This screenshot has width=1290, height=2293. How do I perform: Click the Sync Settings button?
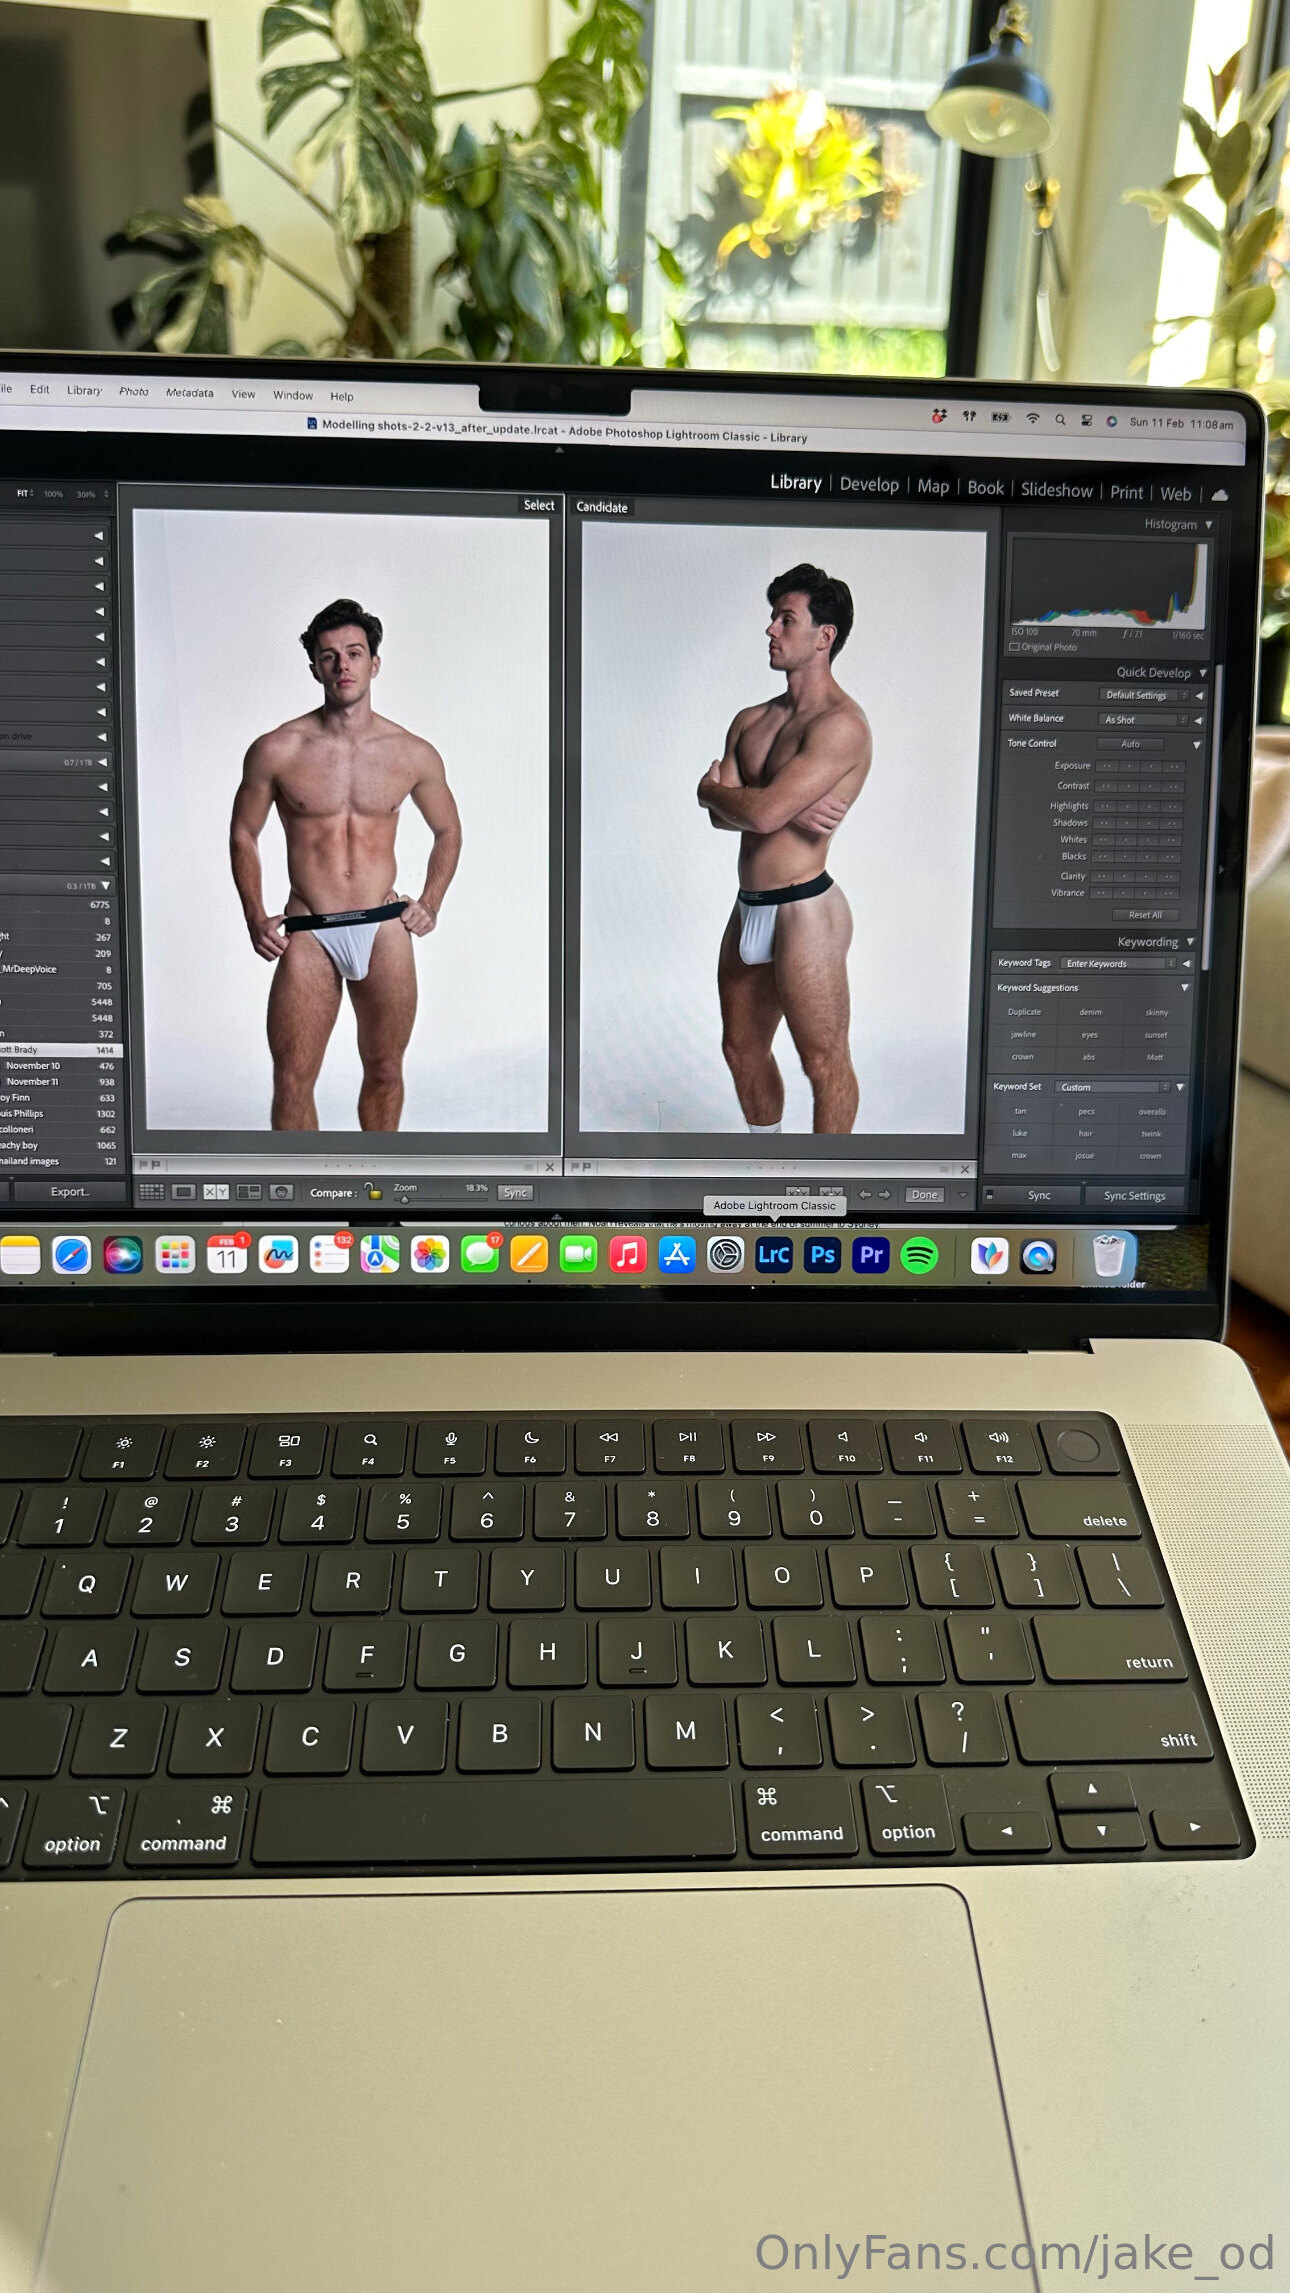[1134, 1196]
